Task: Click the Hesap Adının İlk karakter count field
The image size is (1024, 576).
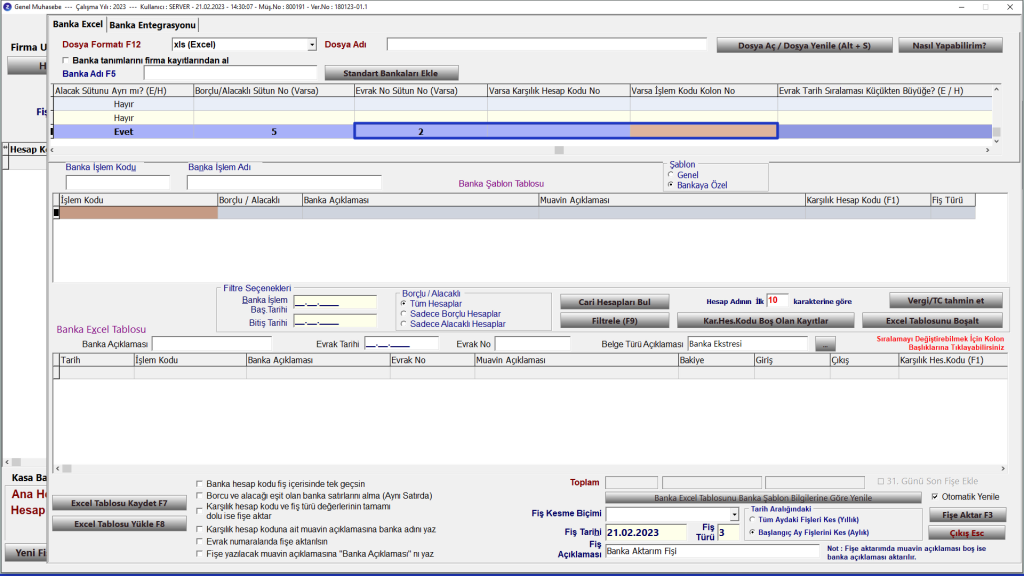Action: coord(777,300)
